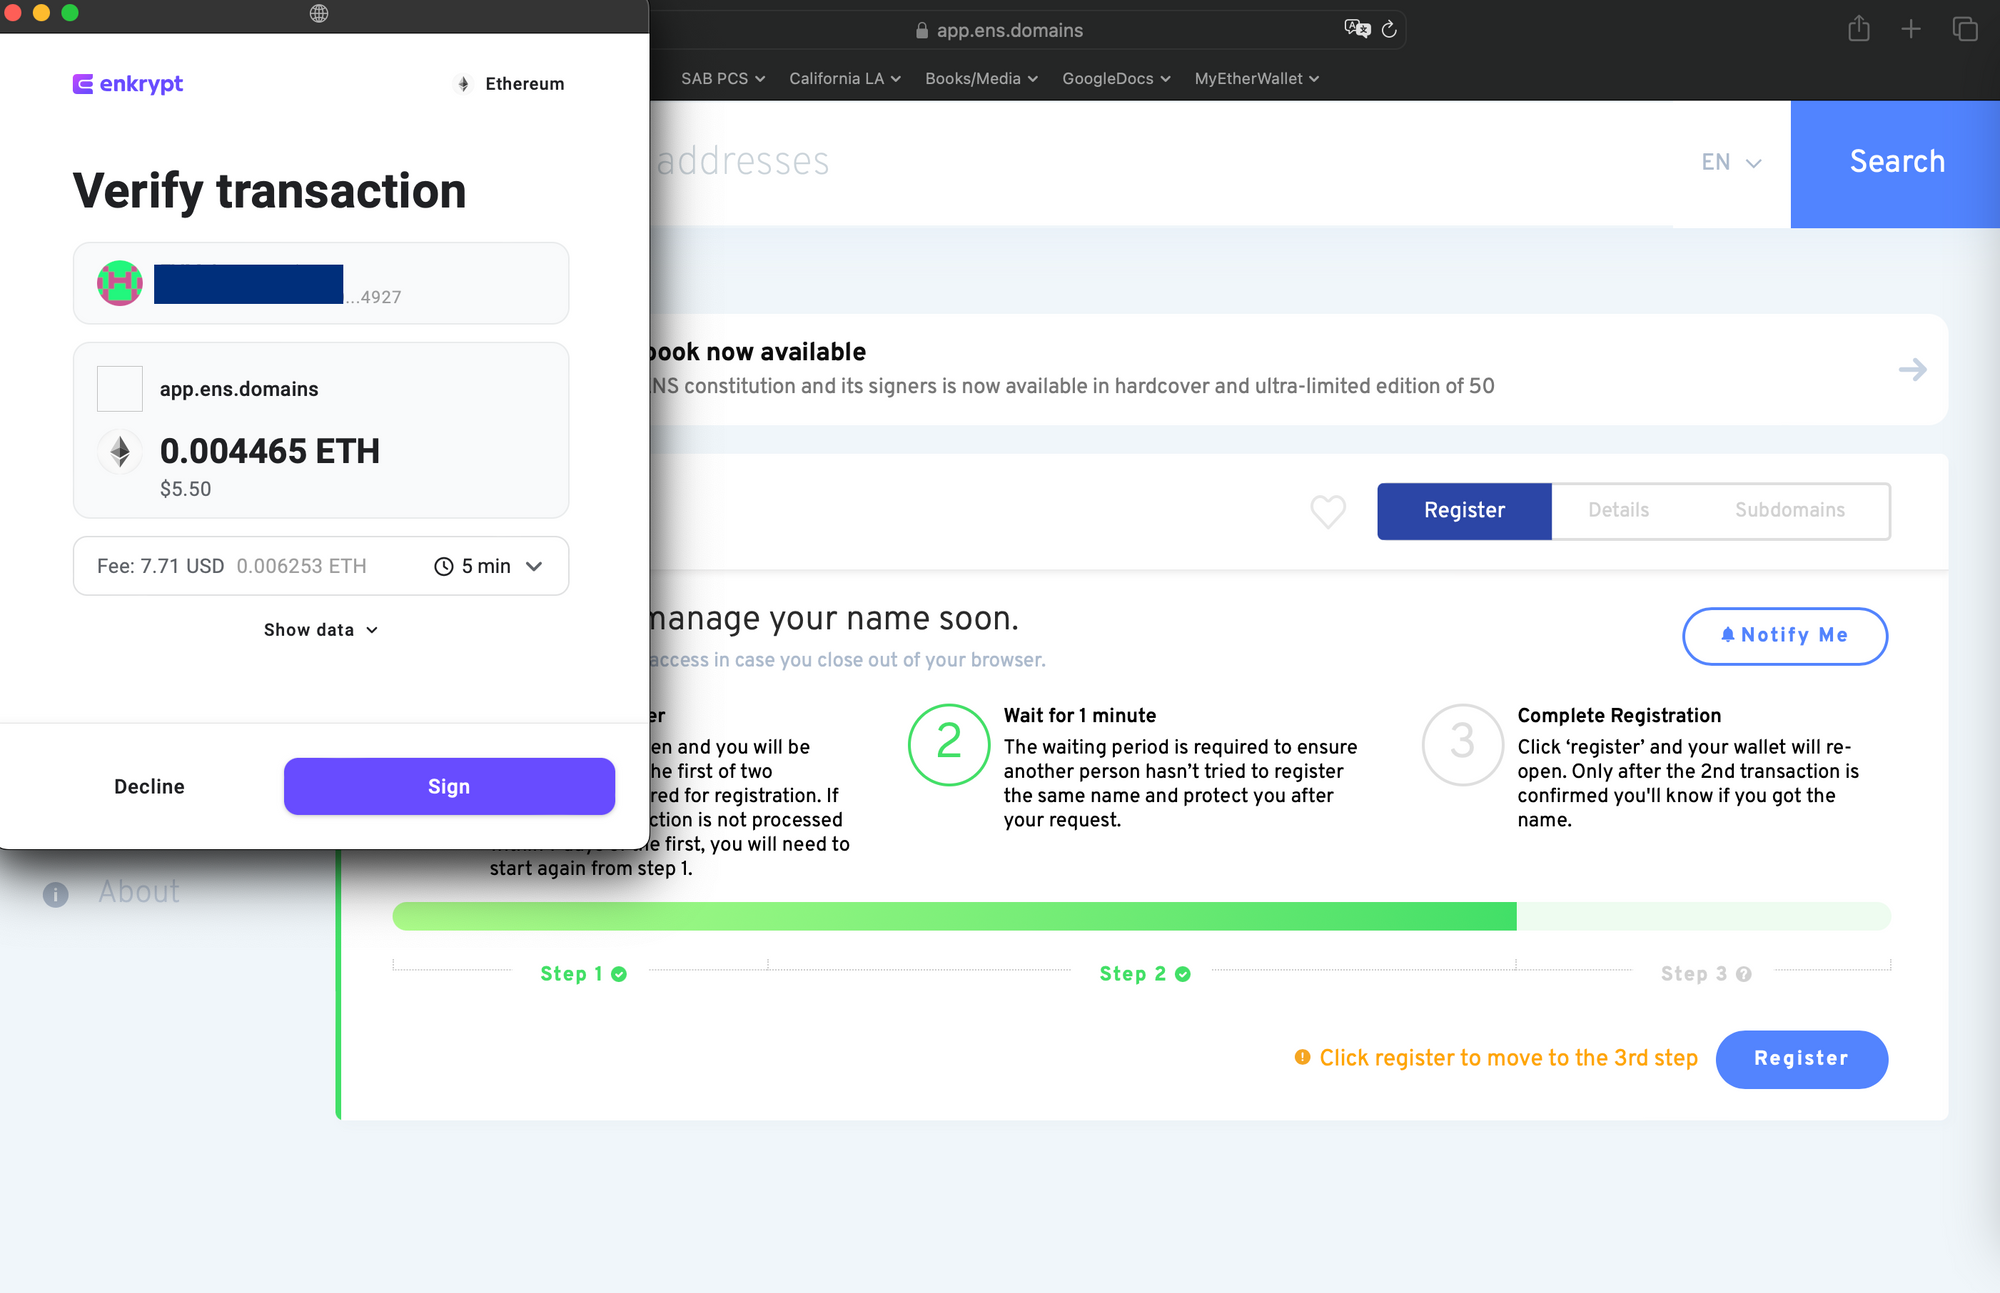Screen dimensions: 2000x1293
Task: Open the EN language dropdown
Action: click(1731, 162)
